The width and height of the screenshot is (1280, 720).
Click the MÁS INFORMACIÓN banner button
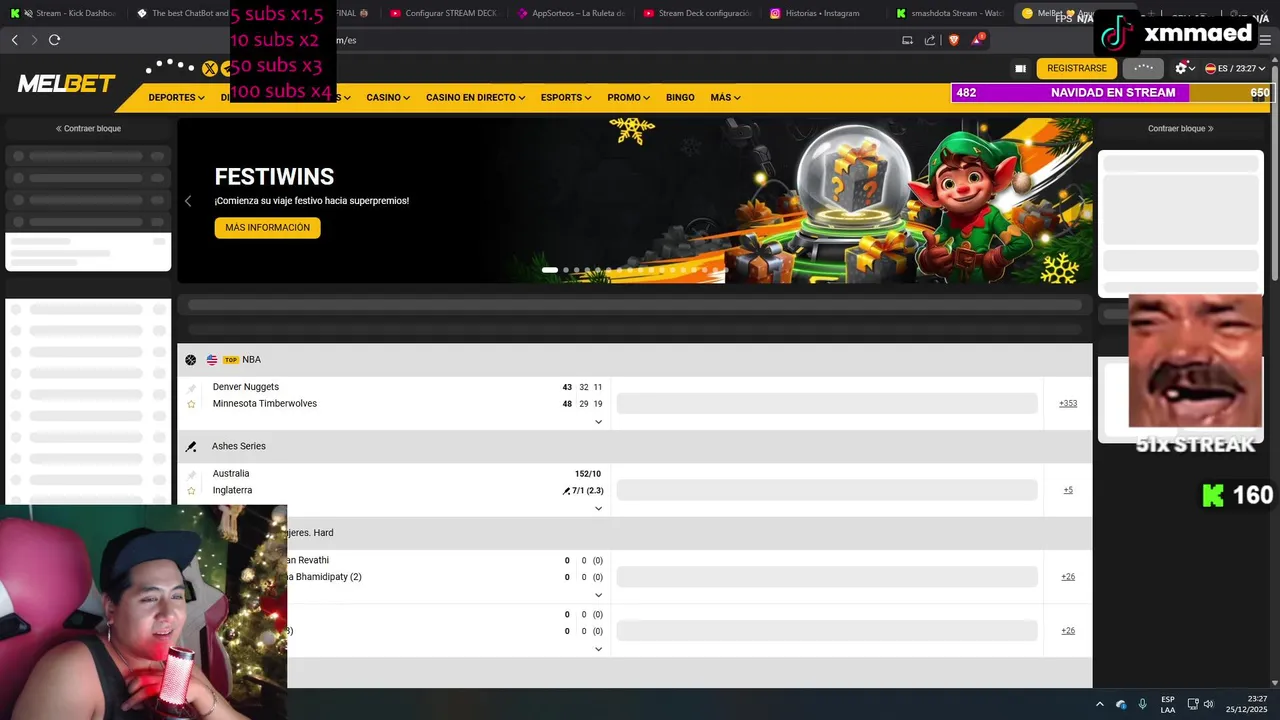(x=267, y=228)
